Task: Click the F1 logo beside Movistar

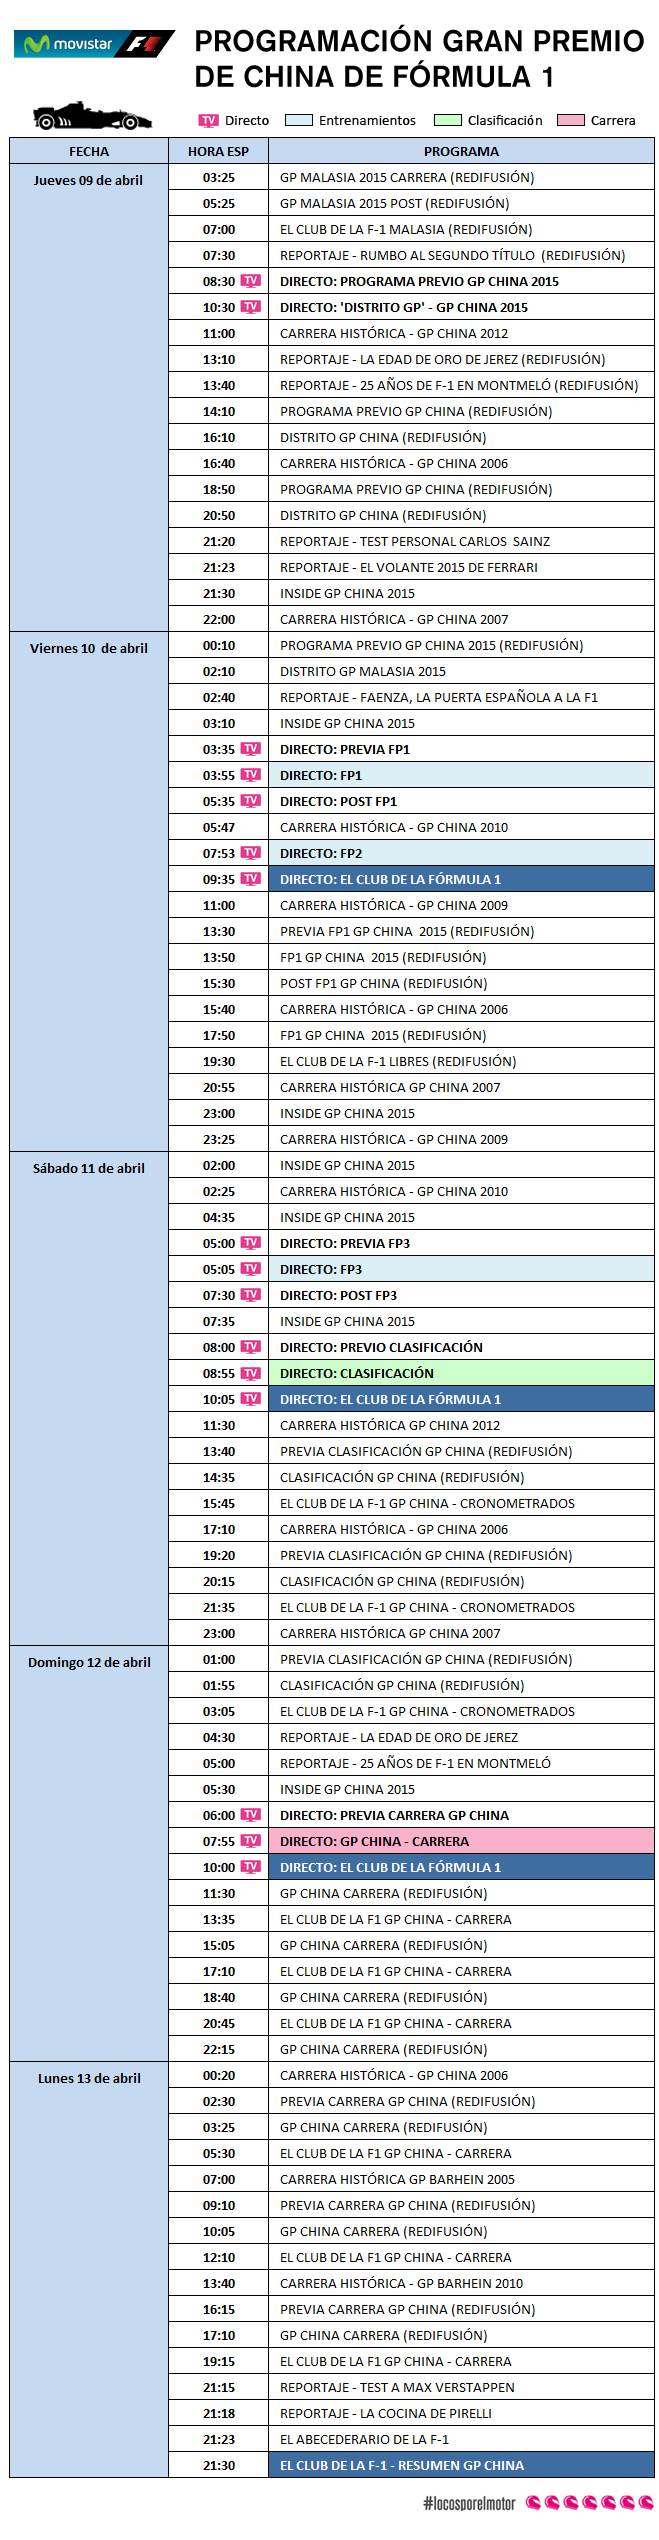Action: (x=145, y=44)
